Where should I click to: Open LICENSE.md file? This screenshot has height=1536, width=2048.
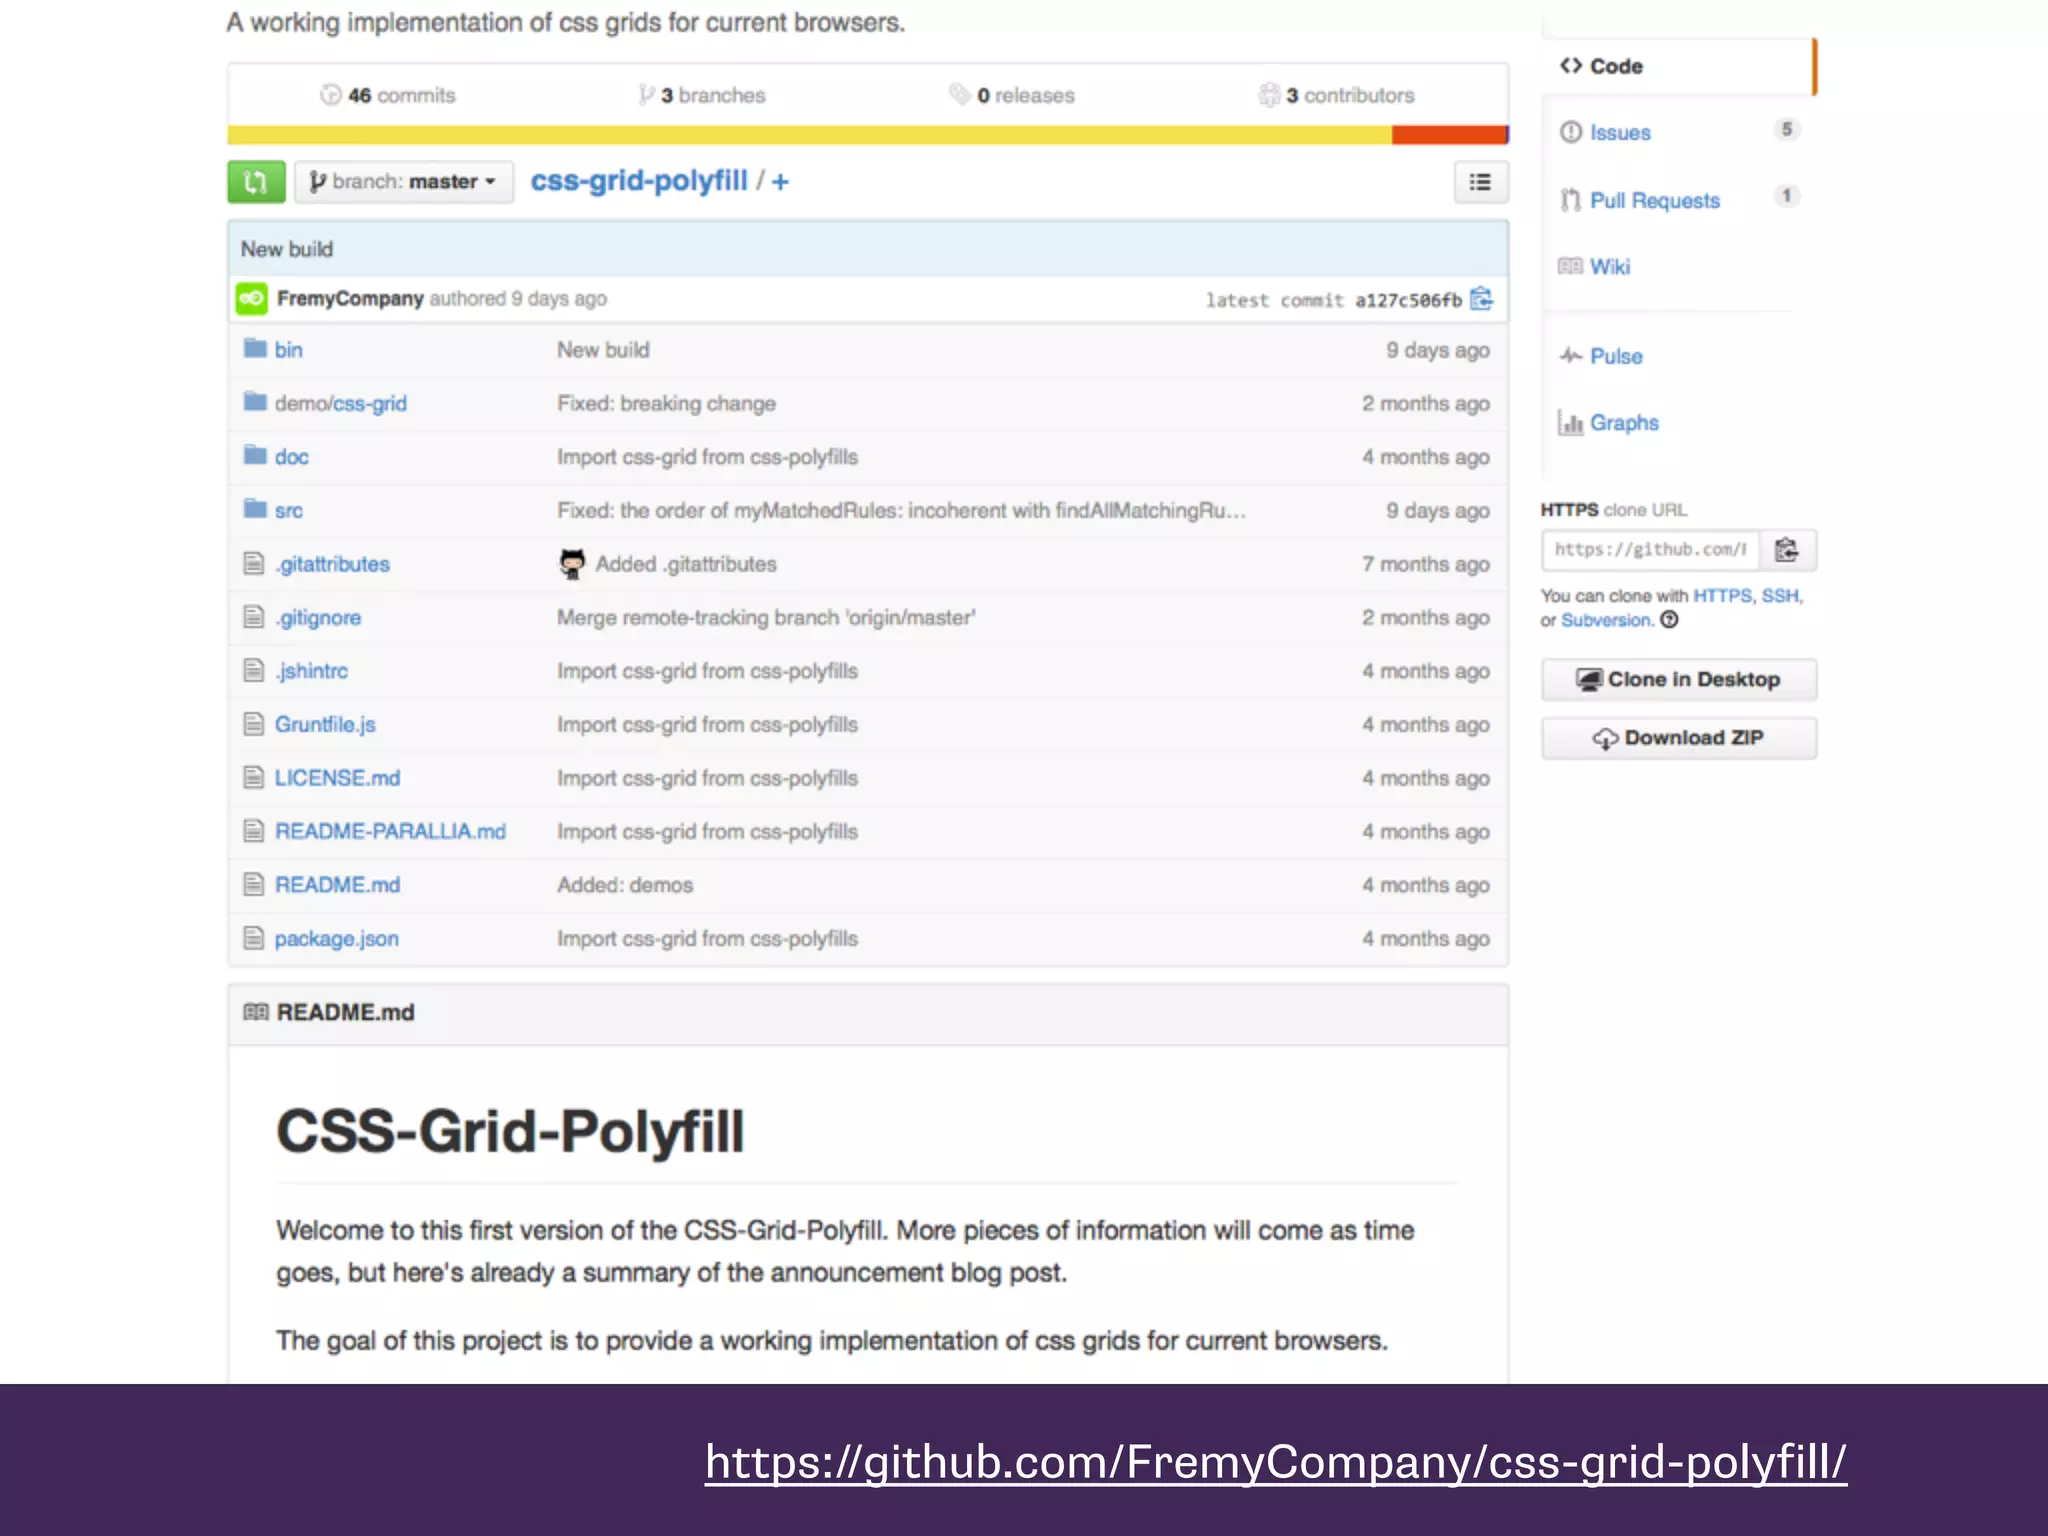point(337,778)
